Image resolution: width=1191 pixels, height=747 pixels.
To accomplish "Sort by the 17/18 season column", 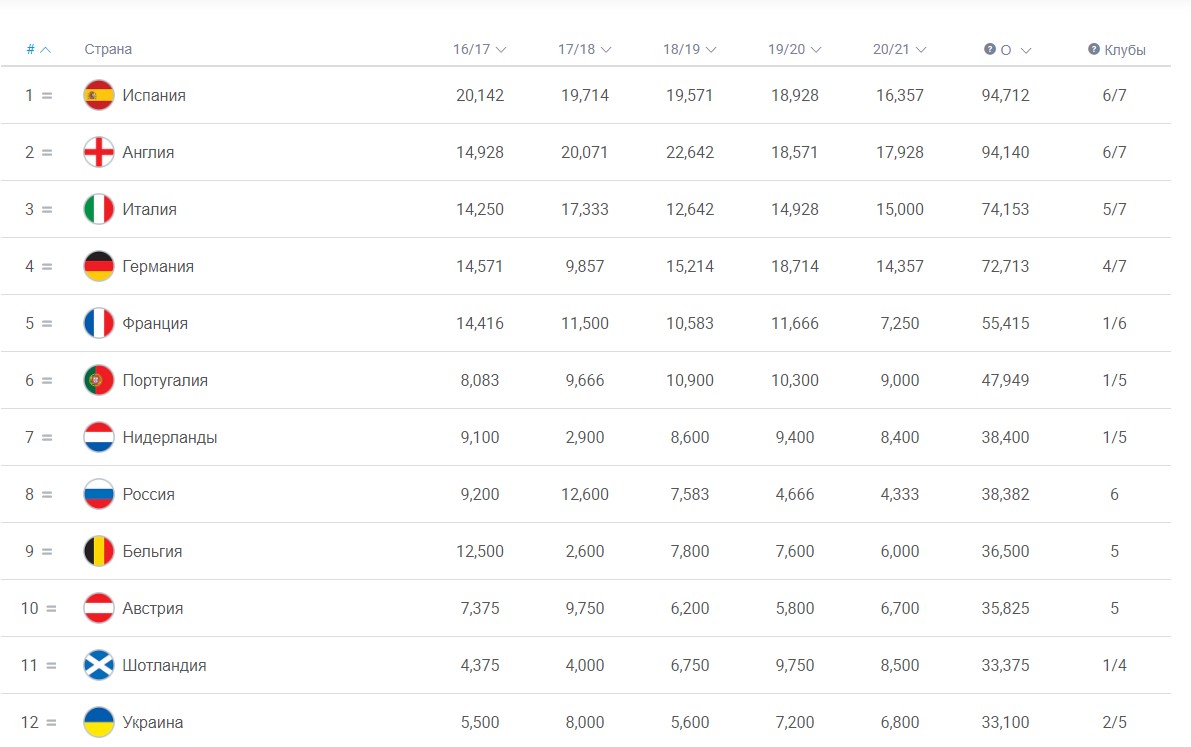I will [x=584, y=49].
